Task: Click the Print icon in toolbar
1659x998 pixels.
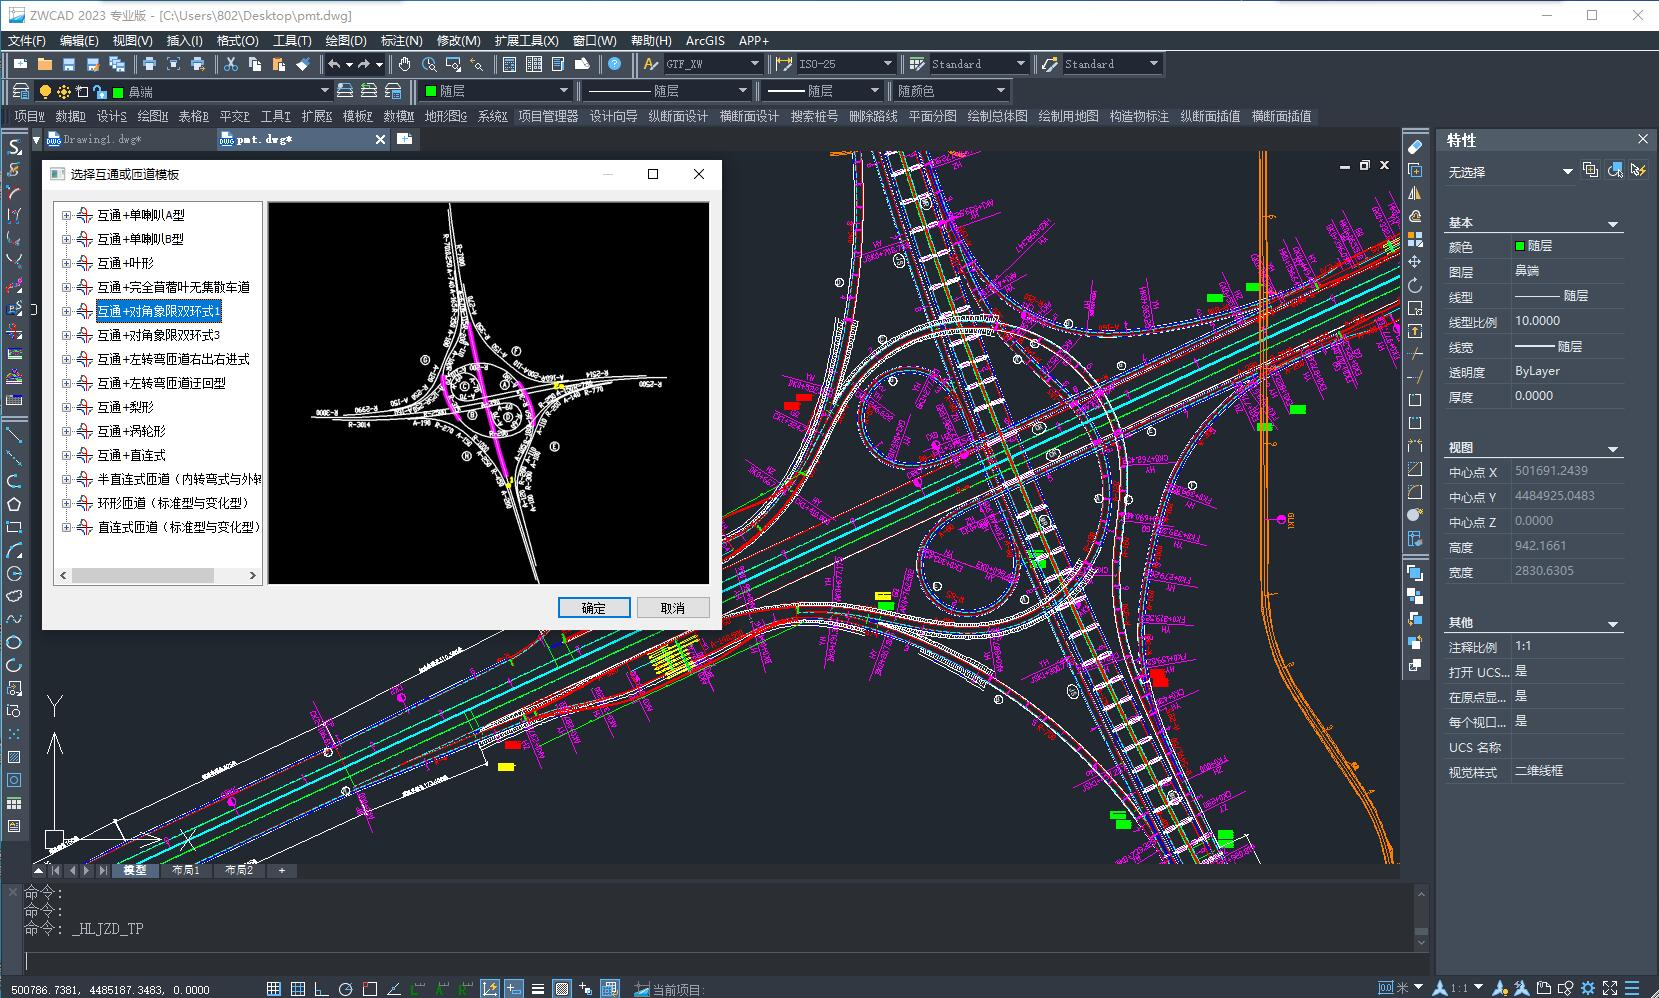Action: click(x=149, y=64)
